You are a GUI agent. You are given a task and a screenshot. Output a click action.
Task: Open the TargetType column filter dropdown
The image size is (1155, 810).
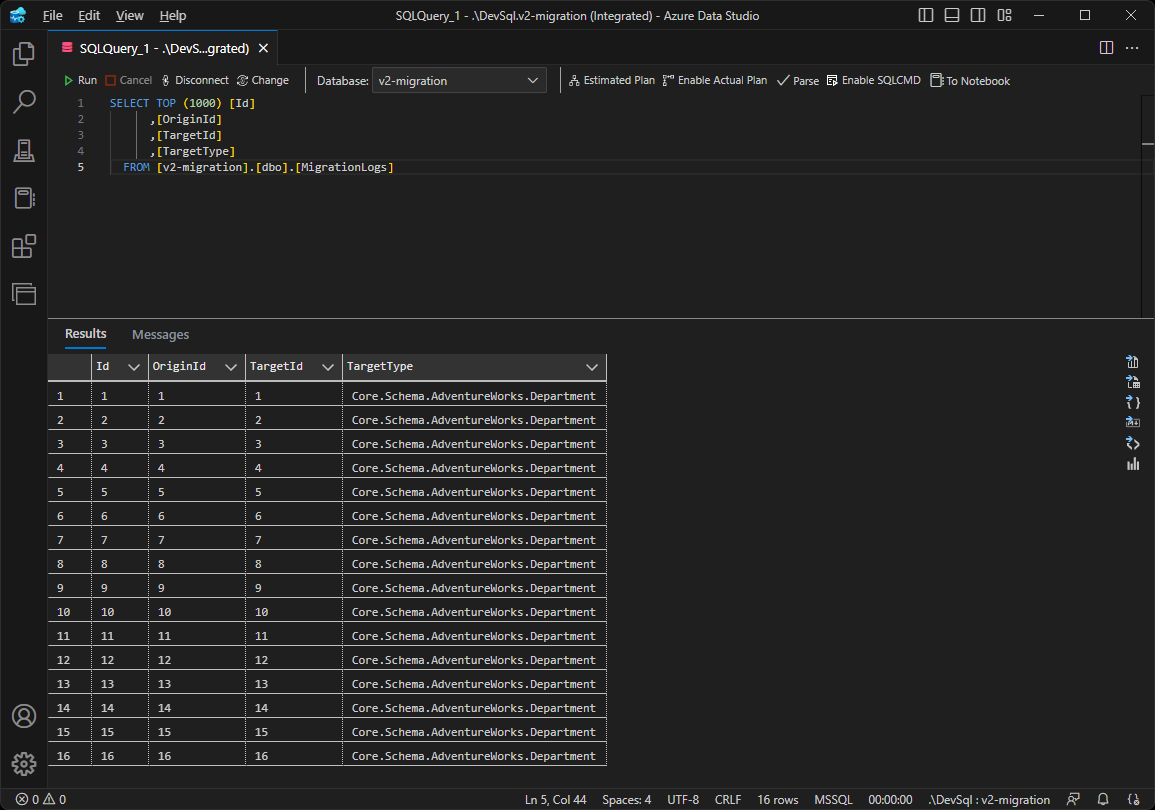(x=591, y=367)
